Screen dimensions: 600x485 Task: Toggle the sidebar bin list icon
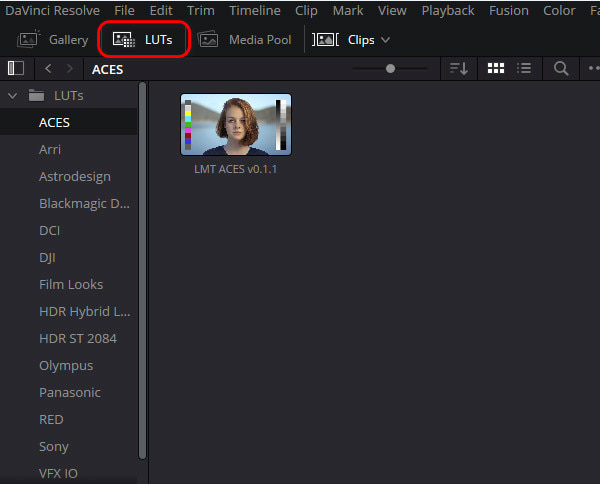[x=16, y=69]
